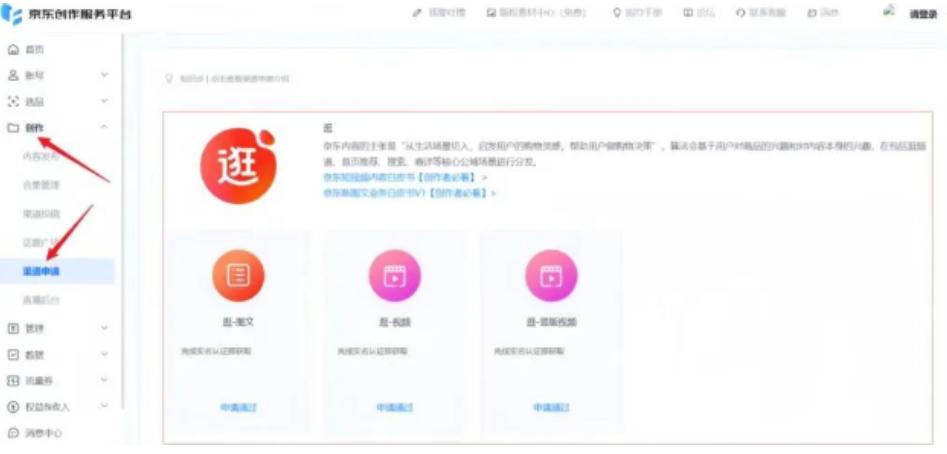The image size is (947, 454).
Task: Click the 联系客服 headset icon
Action: pyautogui.click(x=740, y=13)
